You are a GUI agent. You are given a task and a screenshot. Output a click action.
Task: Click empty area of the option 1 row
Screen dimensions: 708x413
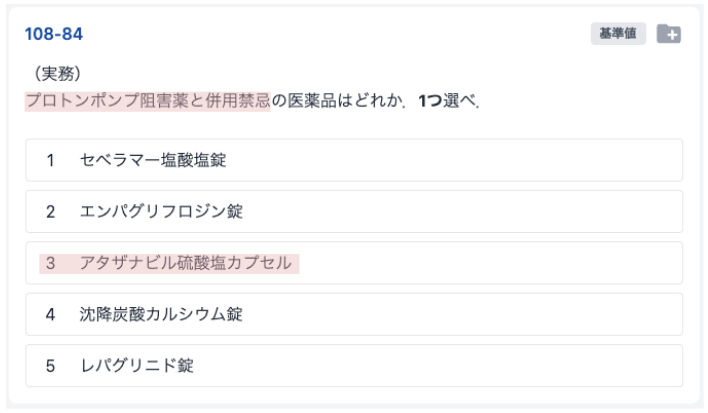tap(452, 160)
